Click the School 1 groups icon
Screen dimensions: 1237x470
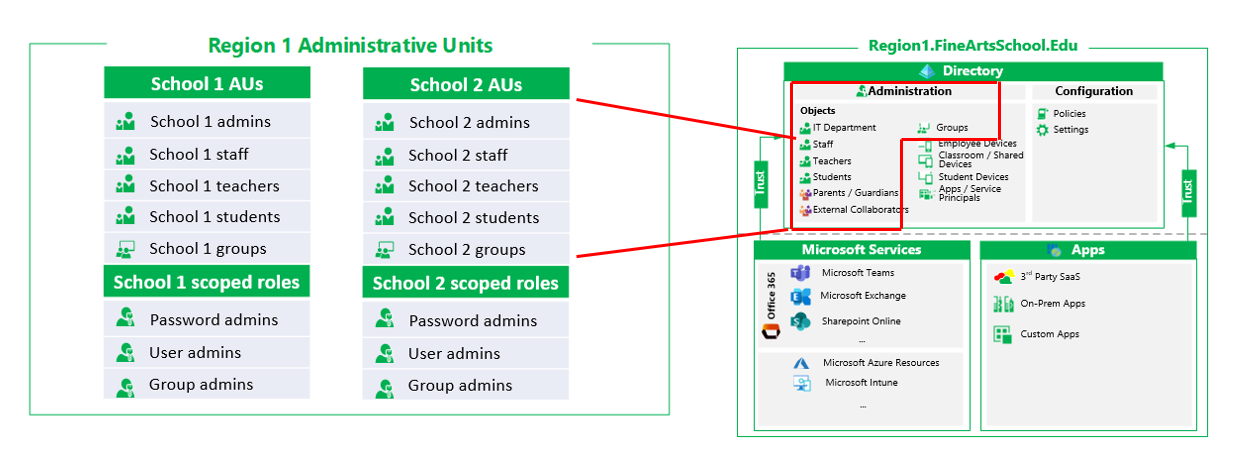point(125,249)
